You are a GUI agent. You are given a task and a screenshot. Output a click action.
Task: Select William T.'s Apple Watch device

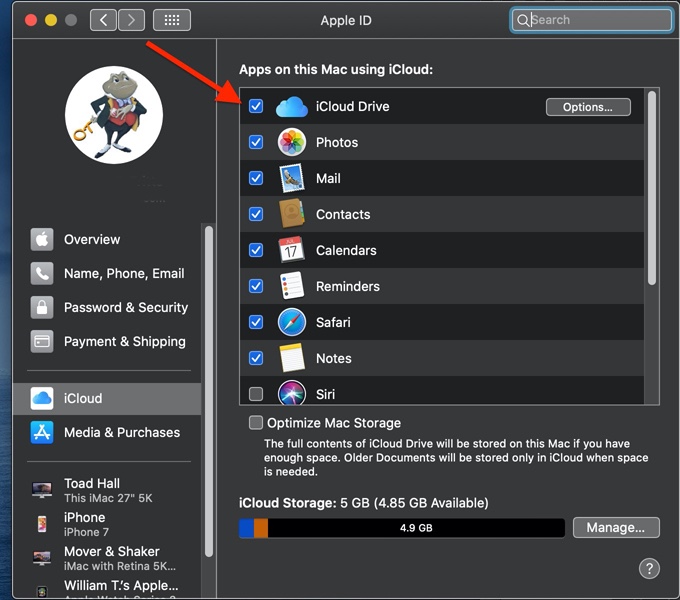pyautogui.click(x=108, y=588)
